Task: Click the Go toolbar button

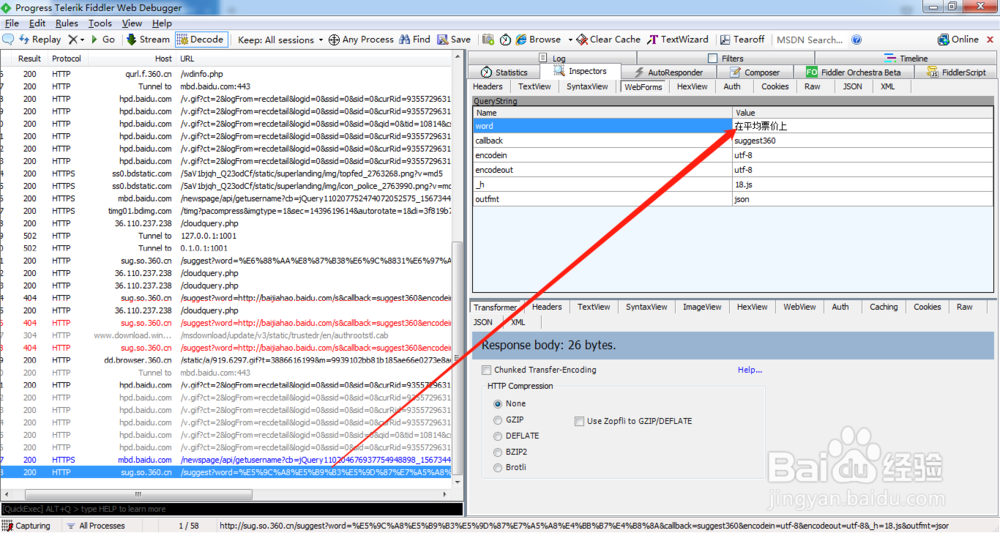Action: pyautogui.click(x=103, y=40)
